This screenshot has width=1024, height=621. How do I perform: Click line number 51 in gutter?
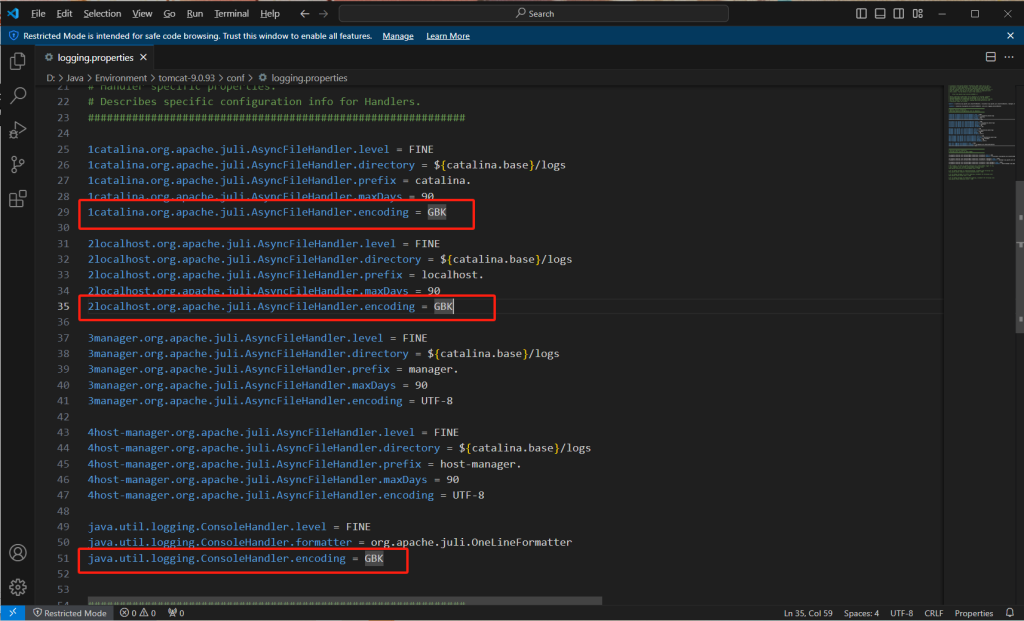point(63,558)
